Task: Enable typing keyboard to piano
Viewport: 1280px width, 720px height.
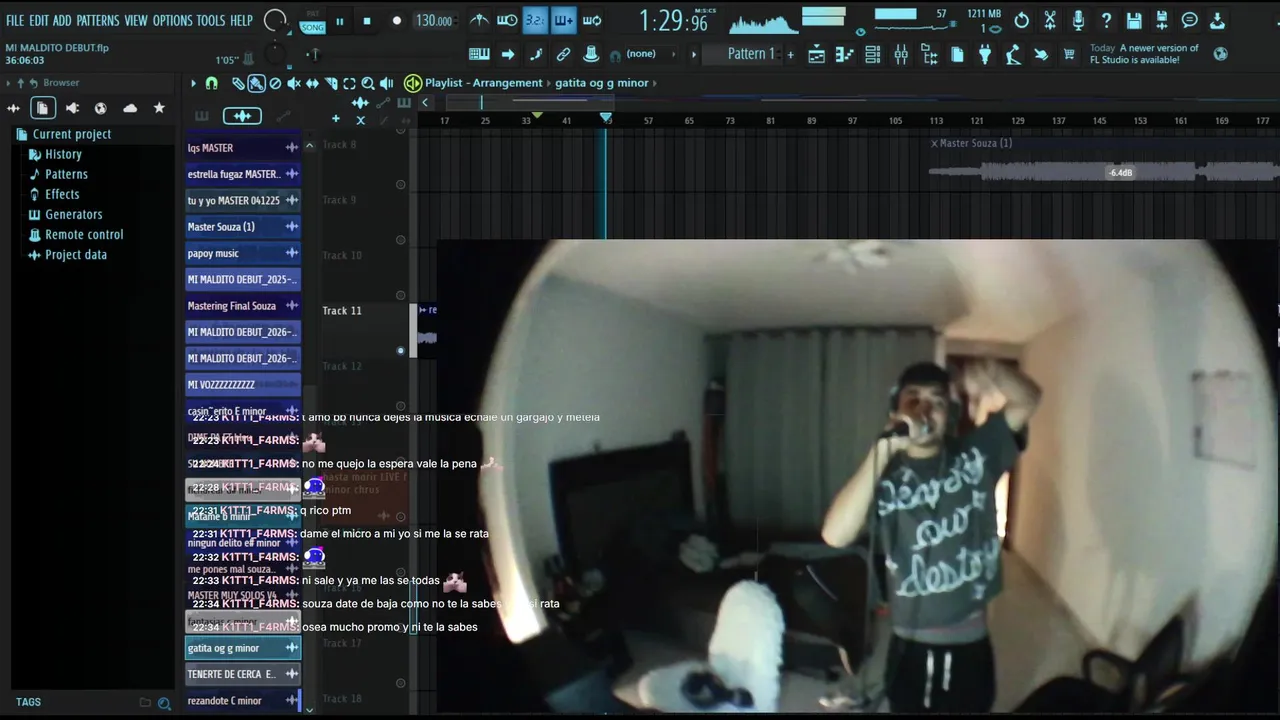Action: (479, 54)
